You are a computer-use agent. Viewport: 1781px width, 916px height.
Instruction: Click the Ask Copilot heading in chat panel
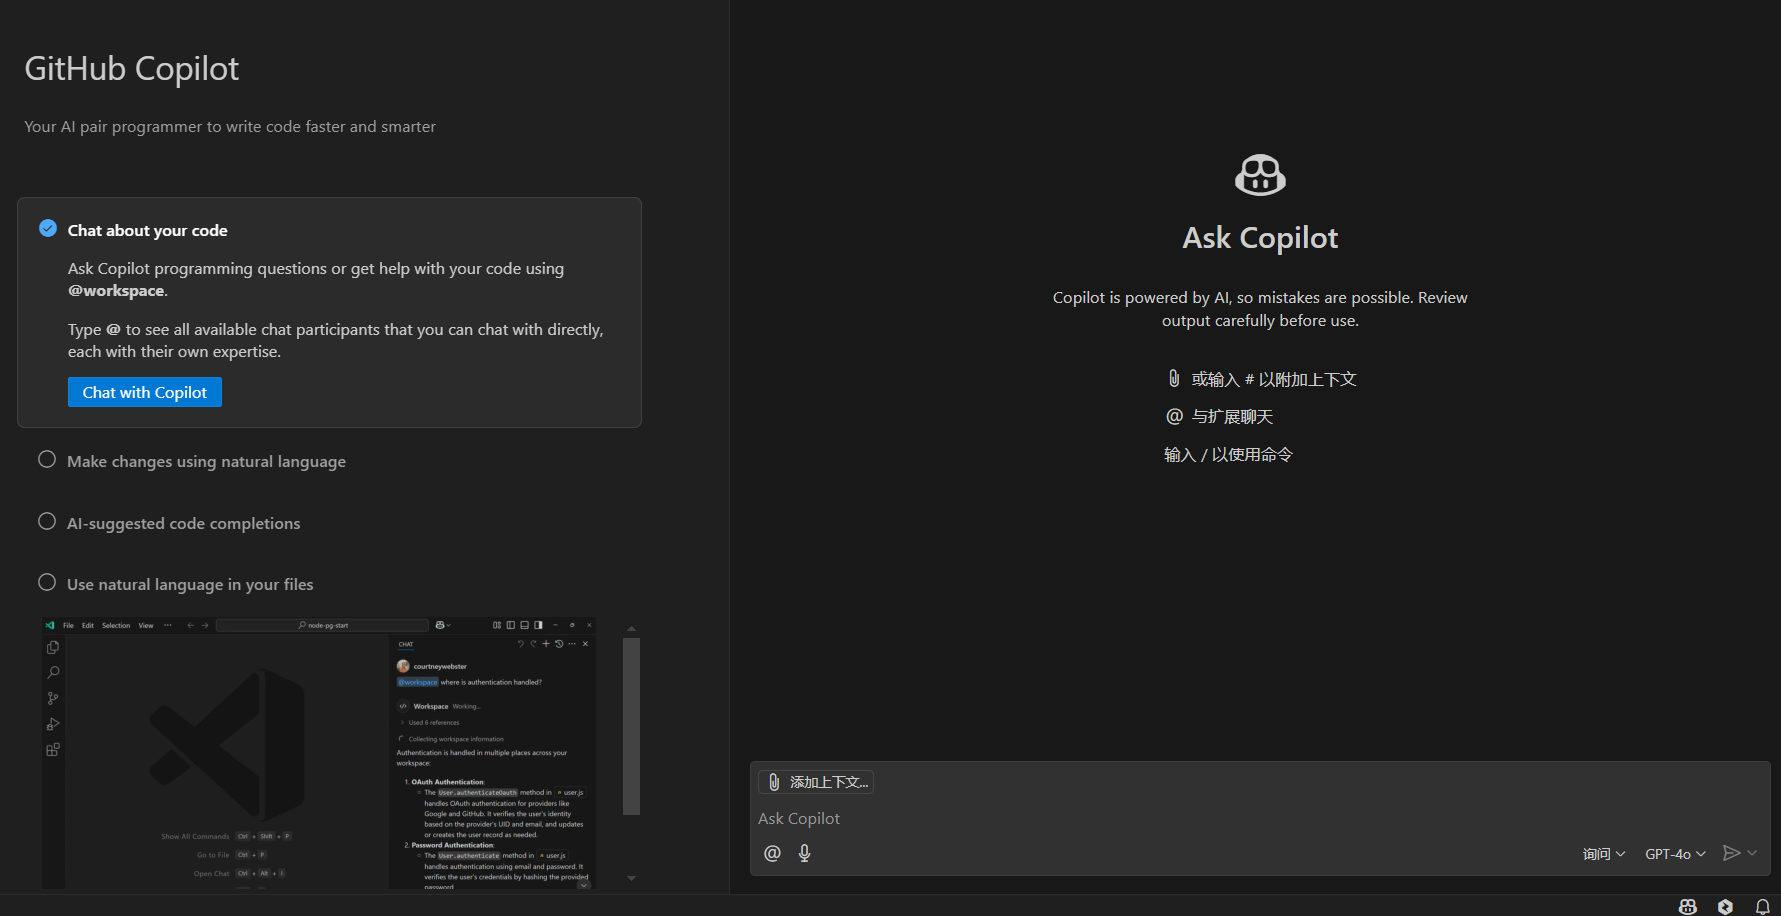[1260, 238]
